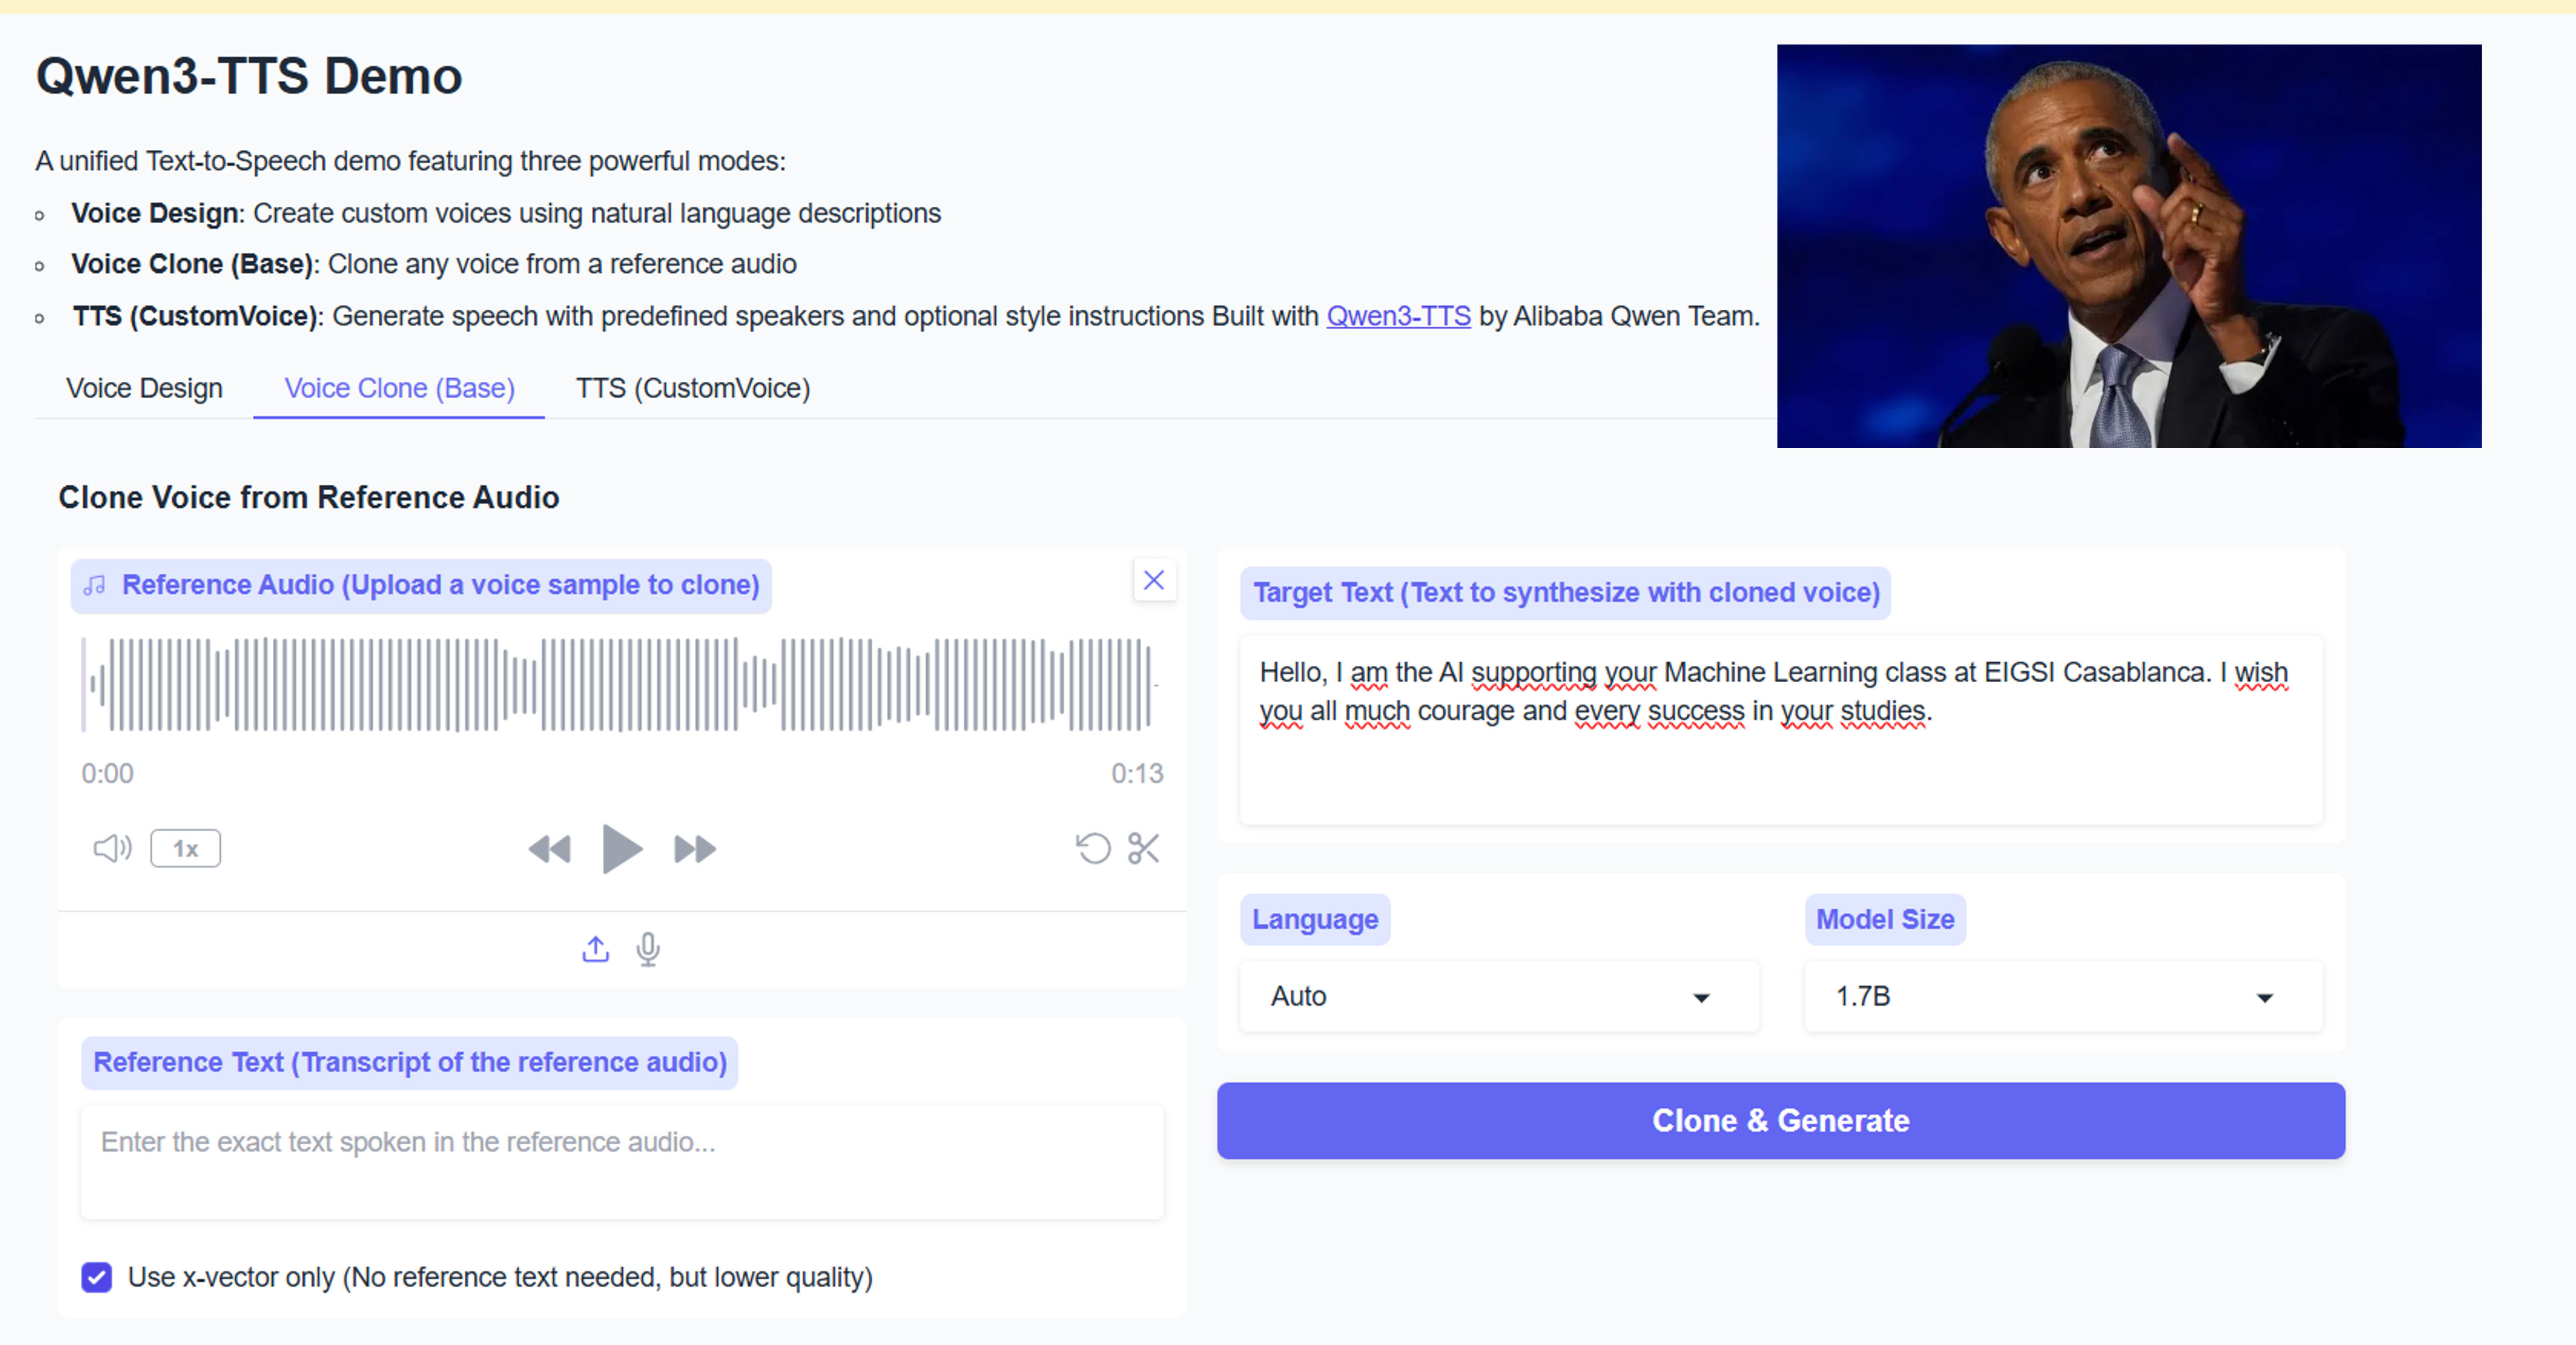The image size is (2576, 1345).
Task: Switch to the Voice Design tab
Action: pos(144,388)
